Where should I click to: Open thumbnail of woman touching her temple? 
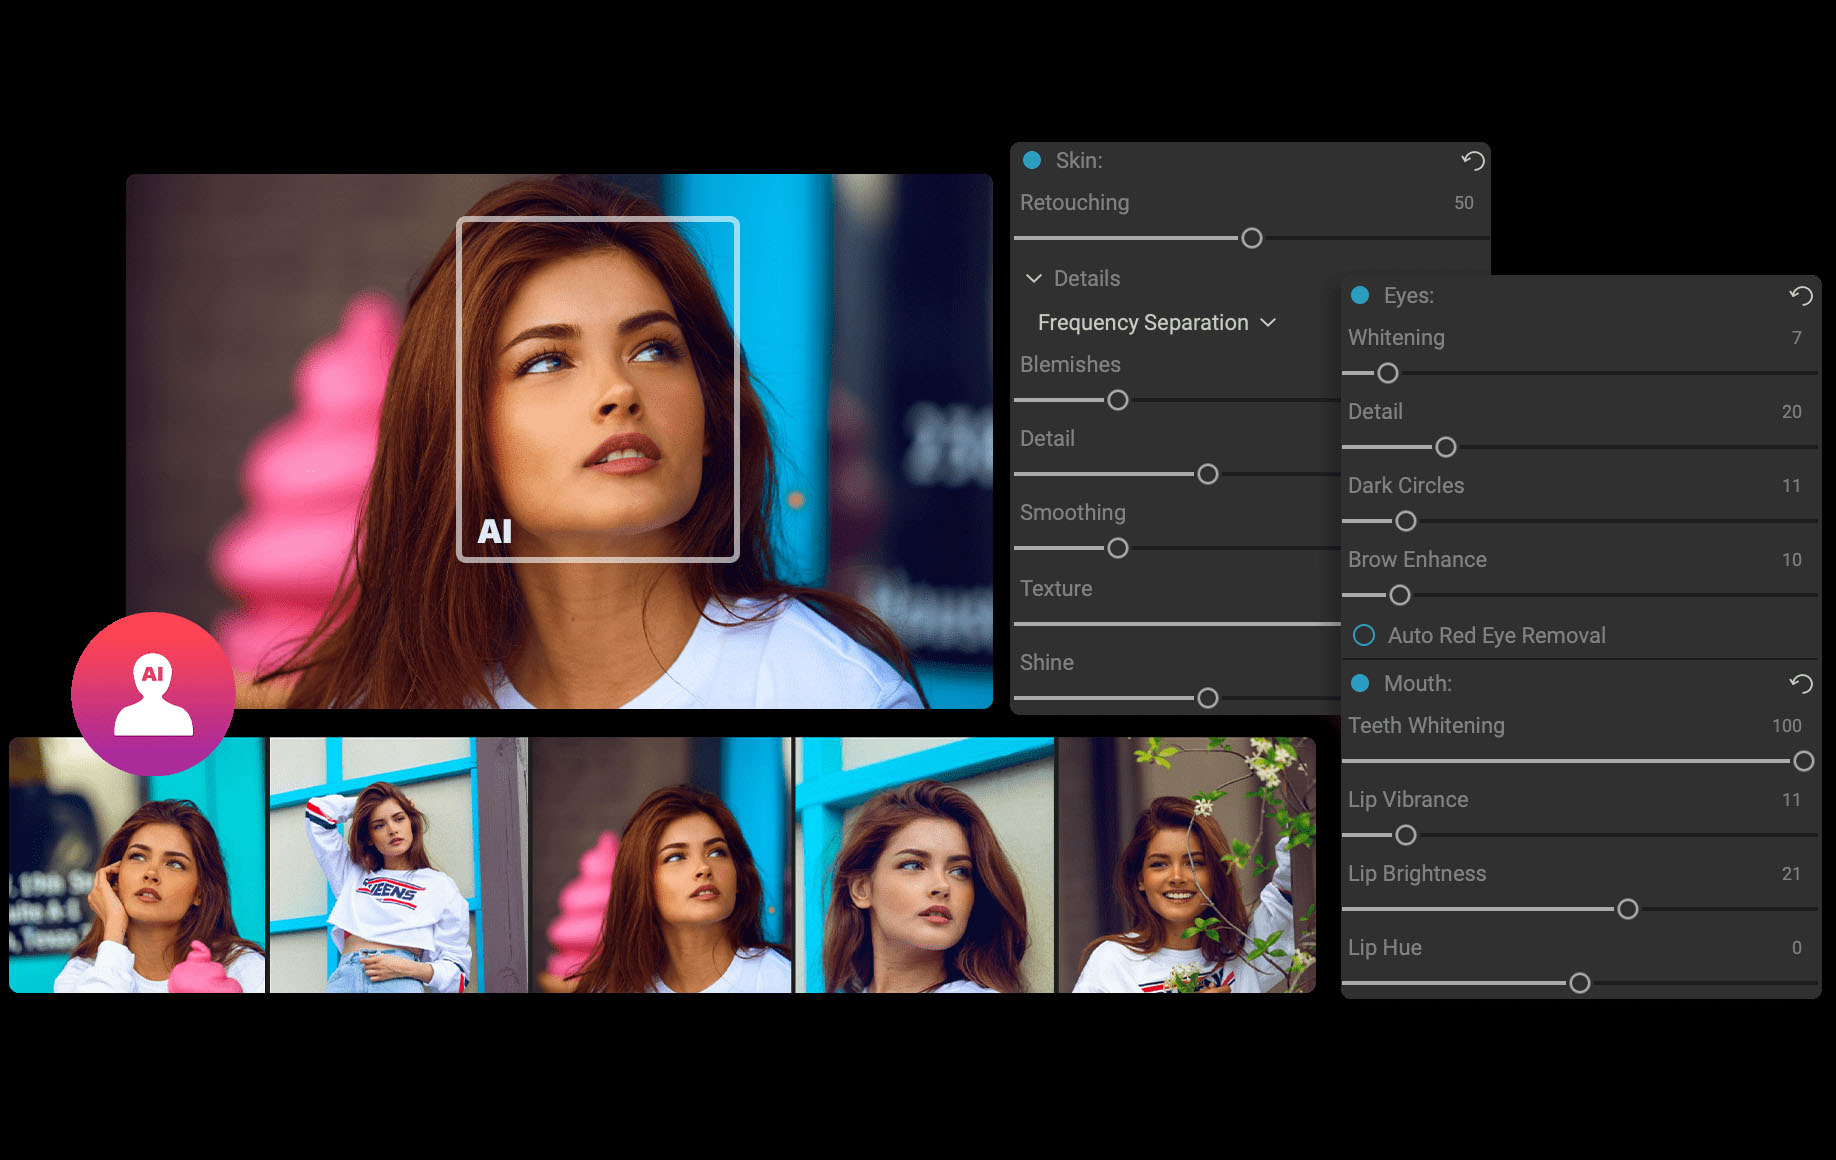pyautogui.click(x=137, y=865)
